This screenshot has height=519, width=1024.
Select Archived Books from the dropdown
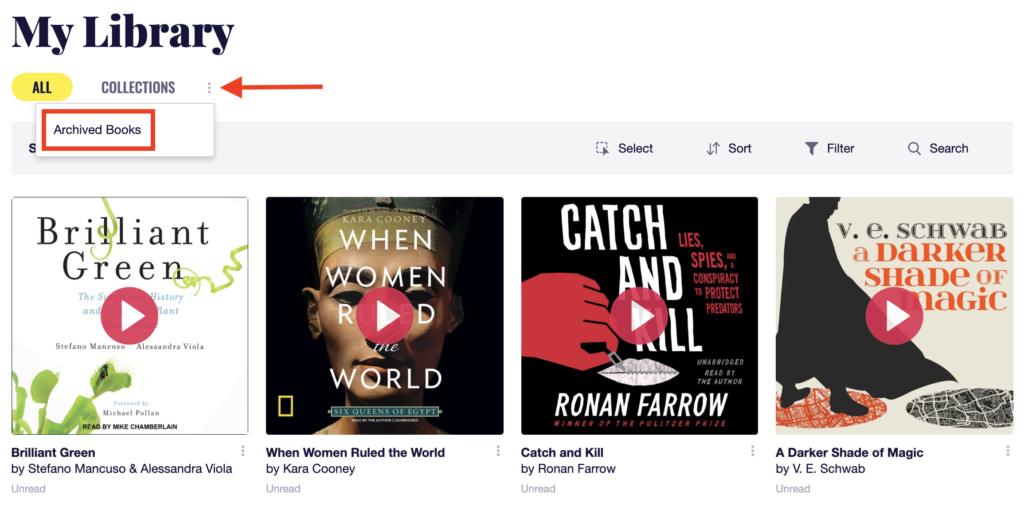pos(97,130)
